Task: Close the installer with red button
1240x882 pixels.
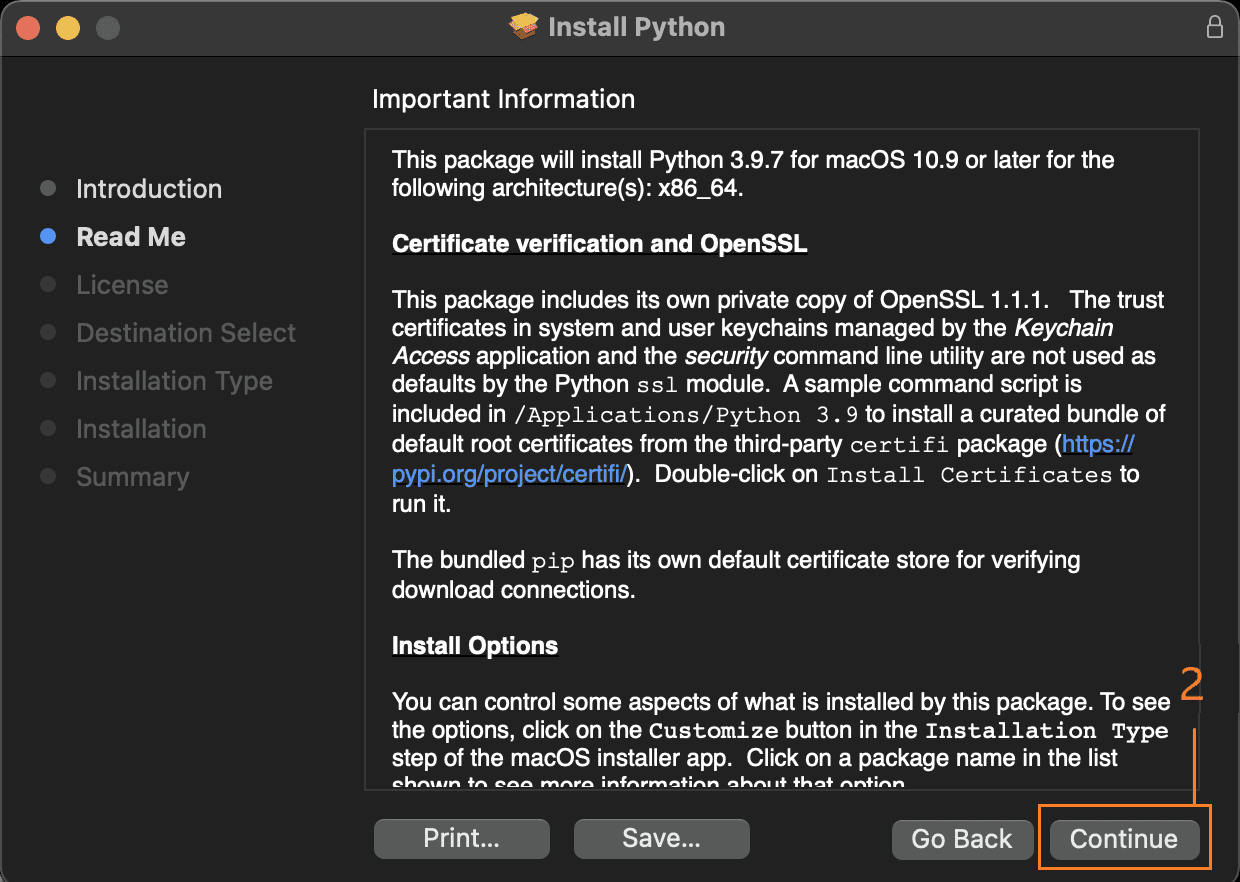Action: (x=28, y=28)
